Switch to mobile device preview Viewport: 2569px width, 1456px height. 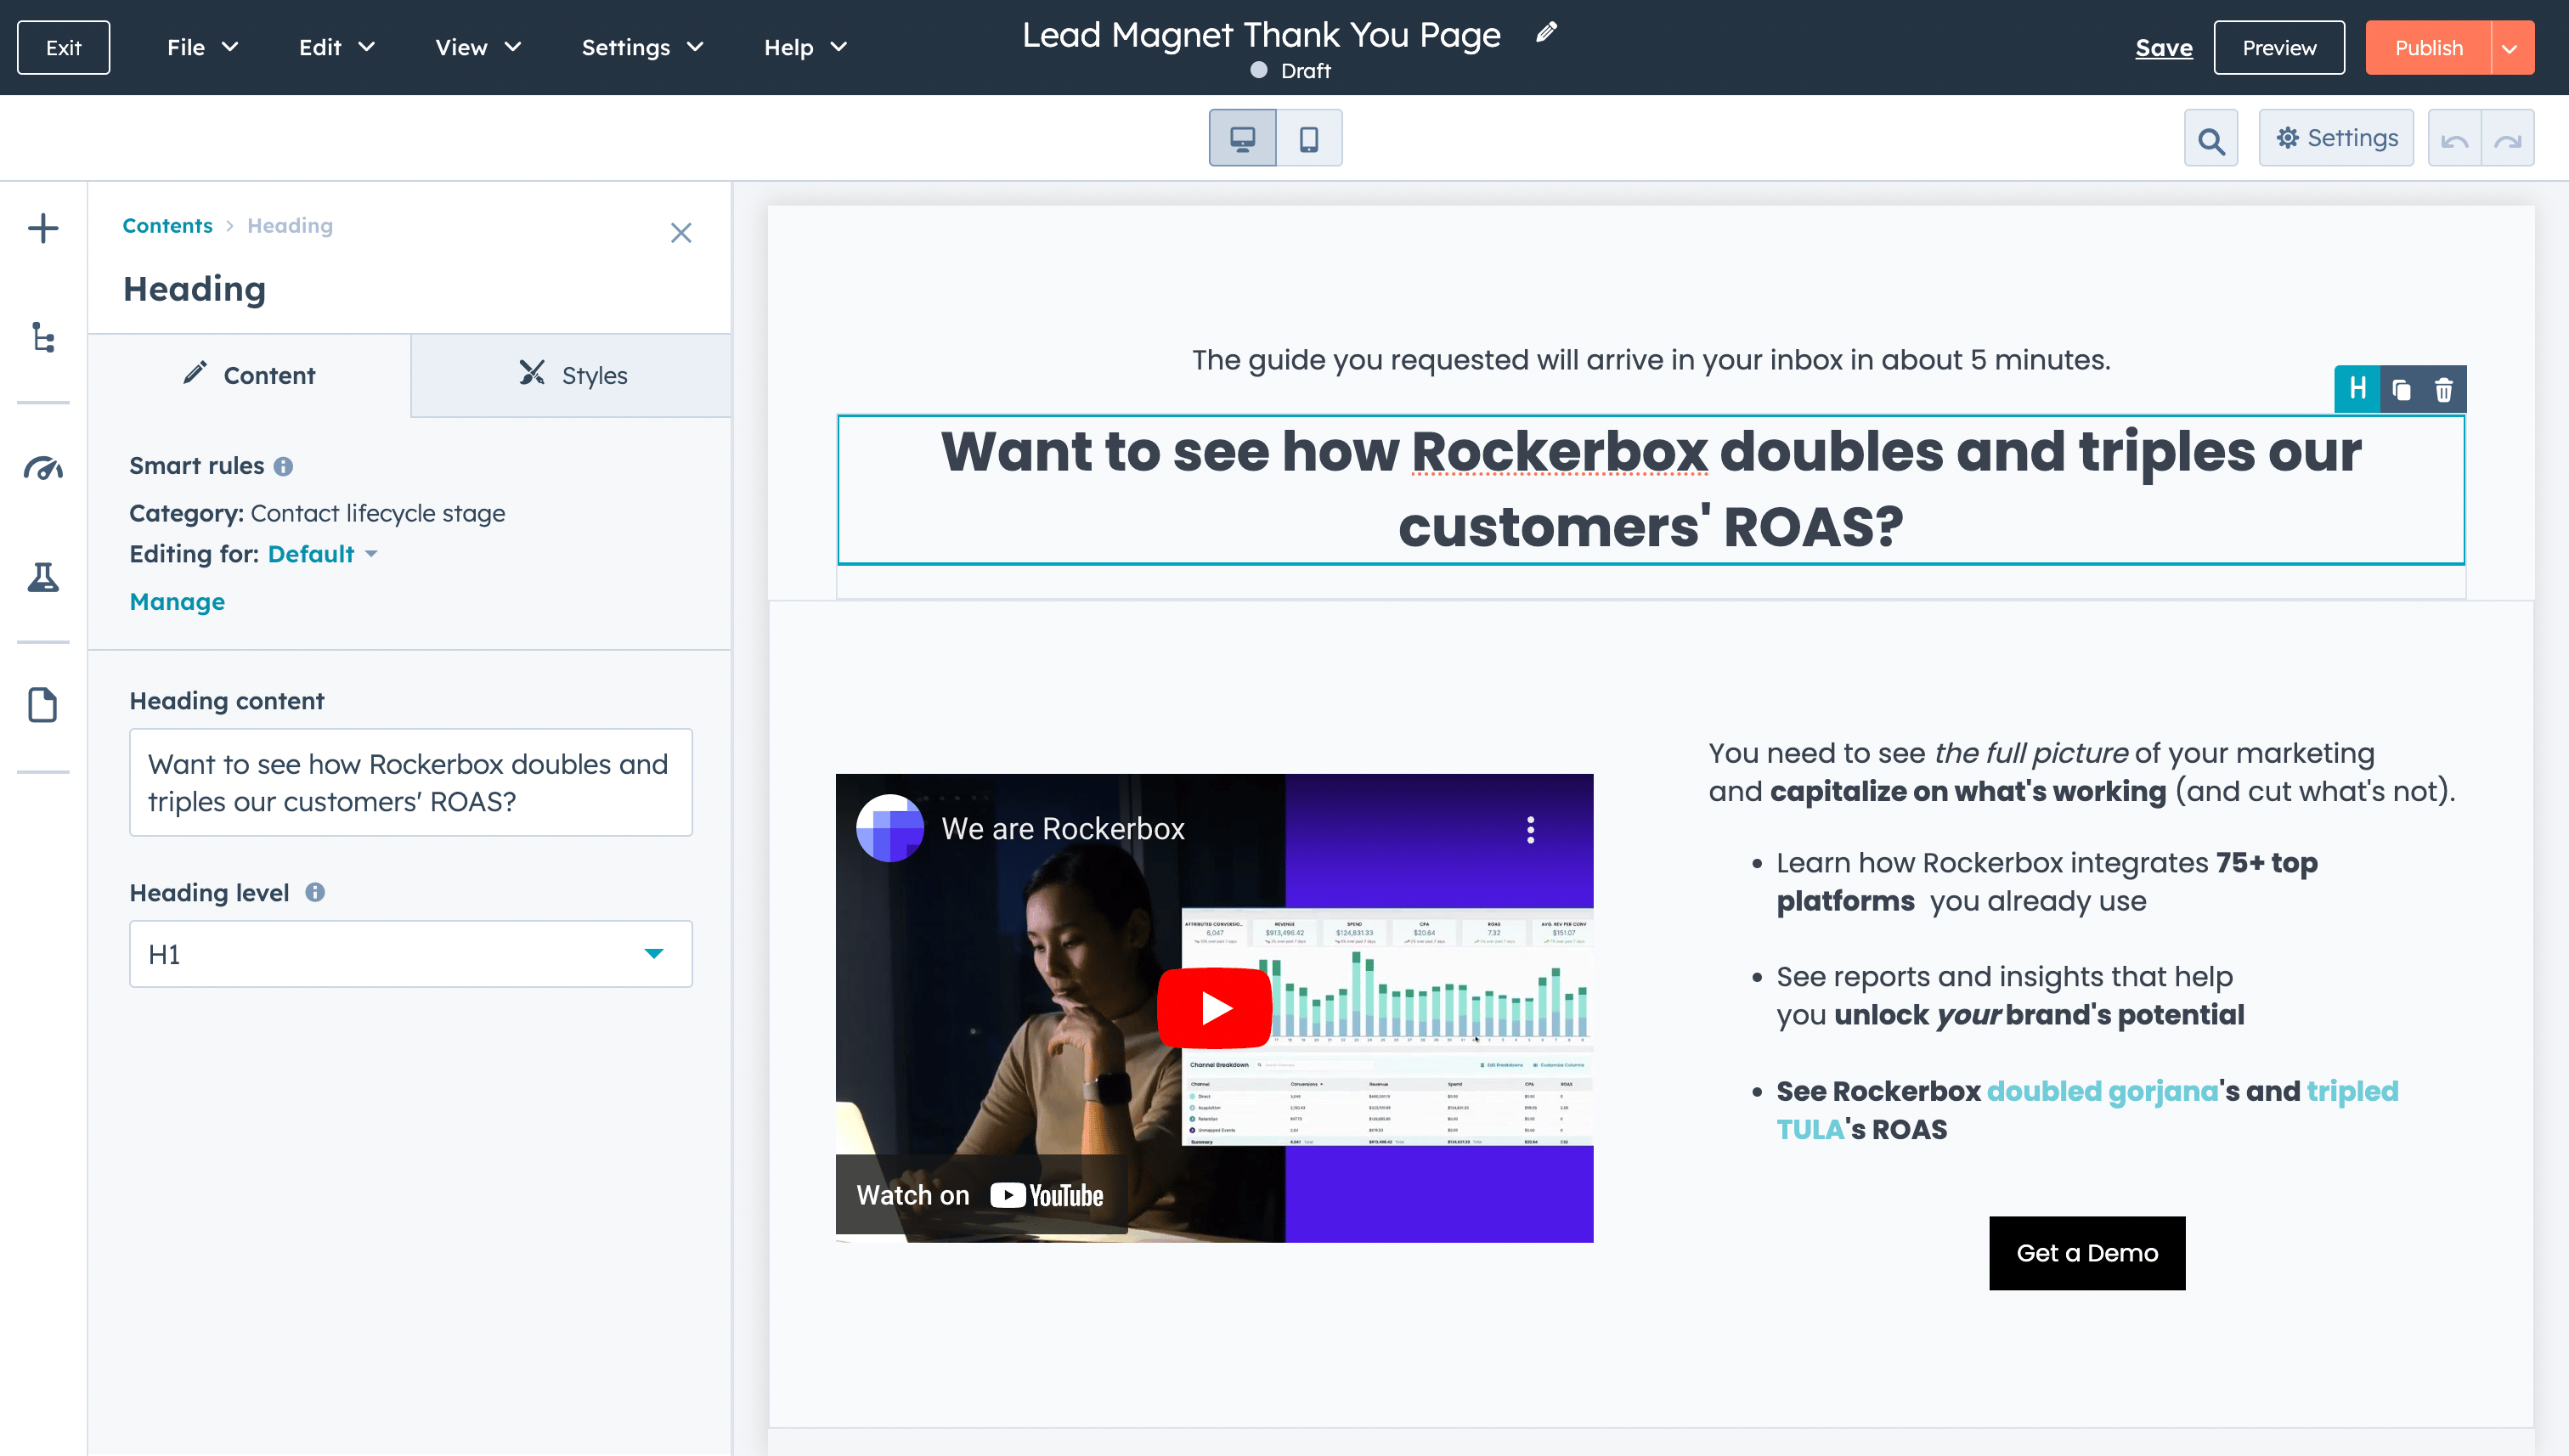(1308, 138)
